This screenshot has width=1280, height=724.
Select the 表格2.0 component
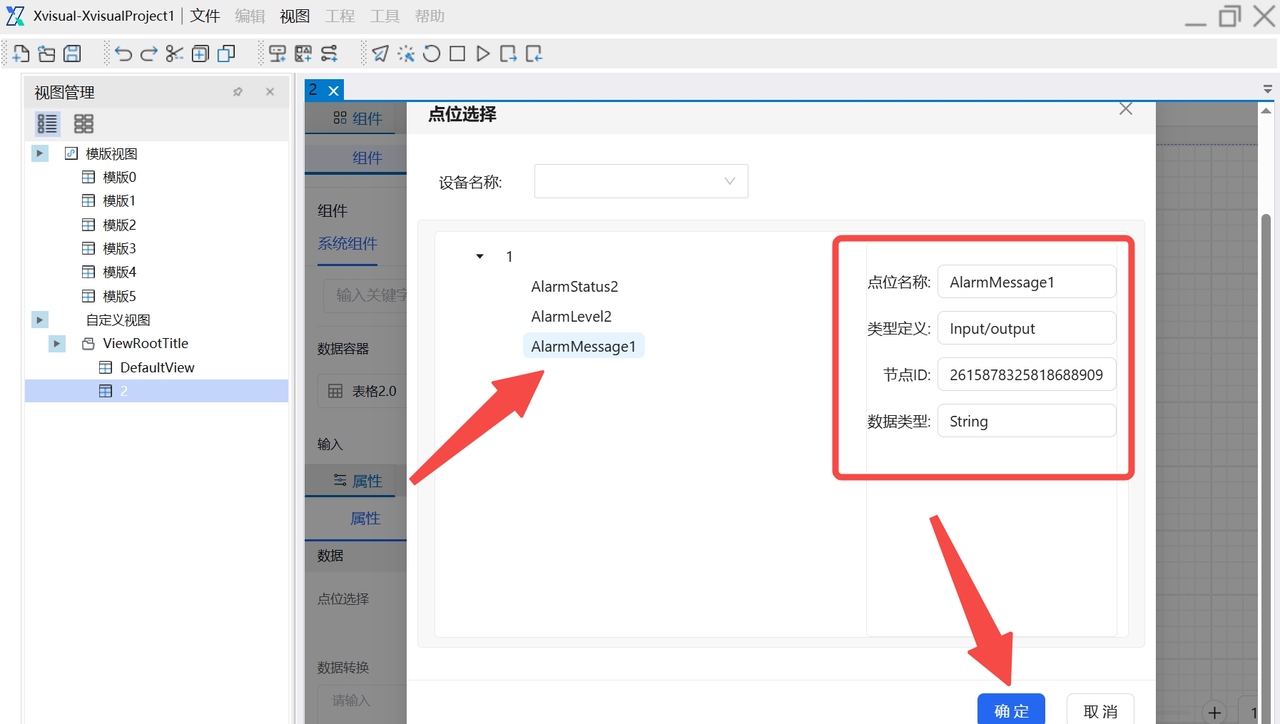click(x=362, y=391)
